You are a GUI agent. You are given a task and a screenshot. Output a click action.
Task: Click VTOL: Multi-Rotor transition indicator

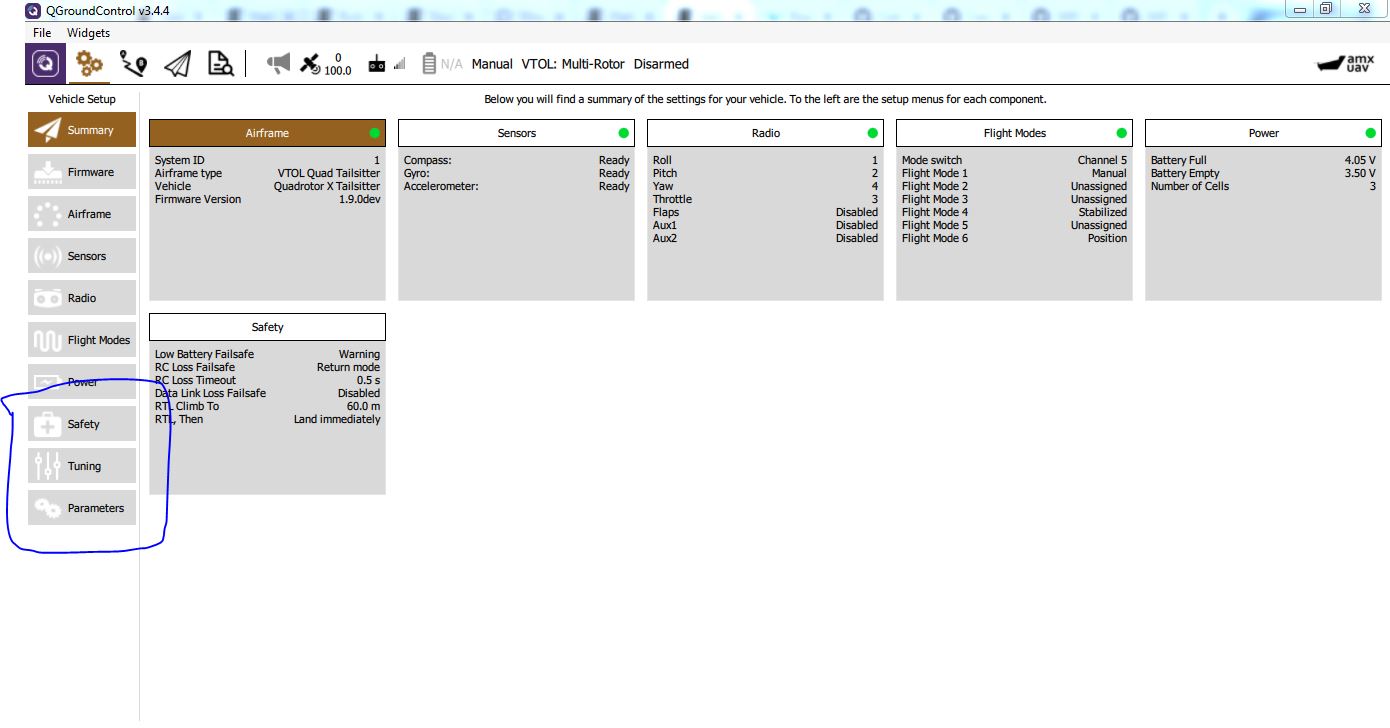click(573, 64)
